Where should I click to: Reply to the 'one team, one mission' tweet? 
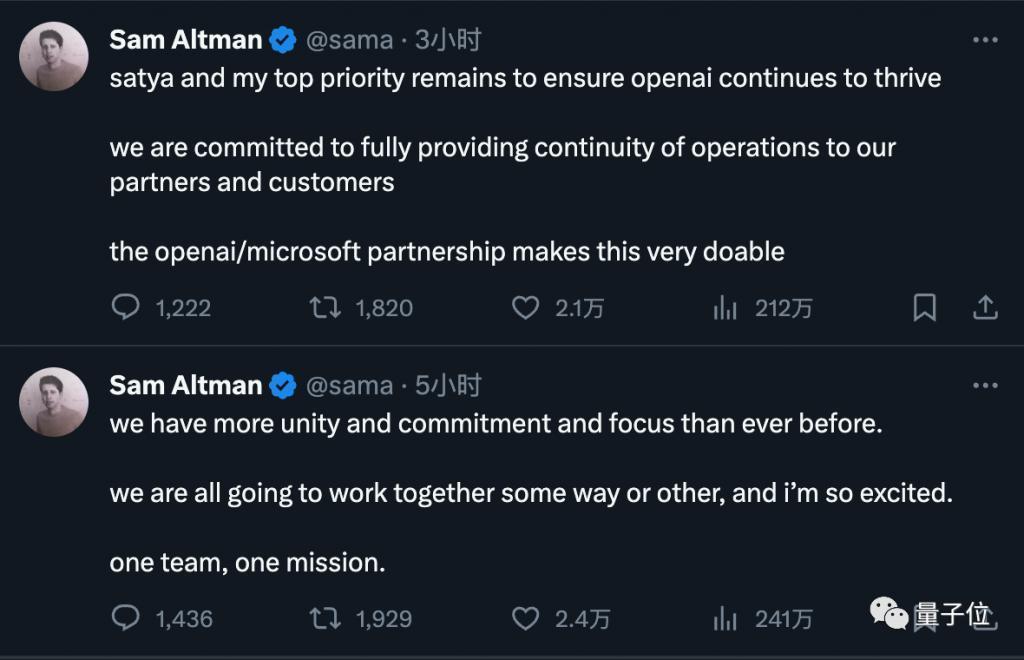click(x=125, y=619)
